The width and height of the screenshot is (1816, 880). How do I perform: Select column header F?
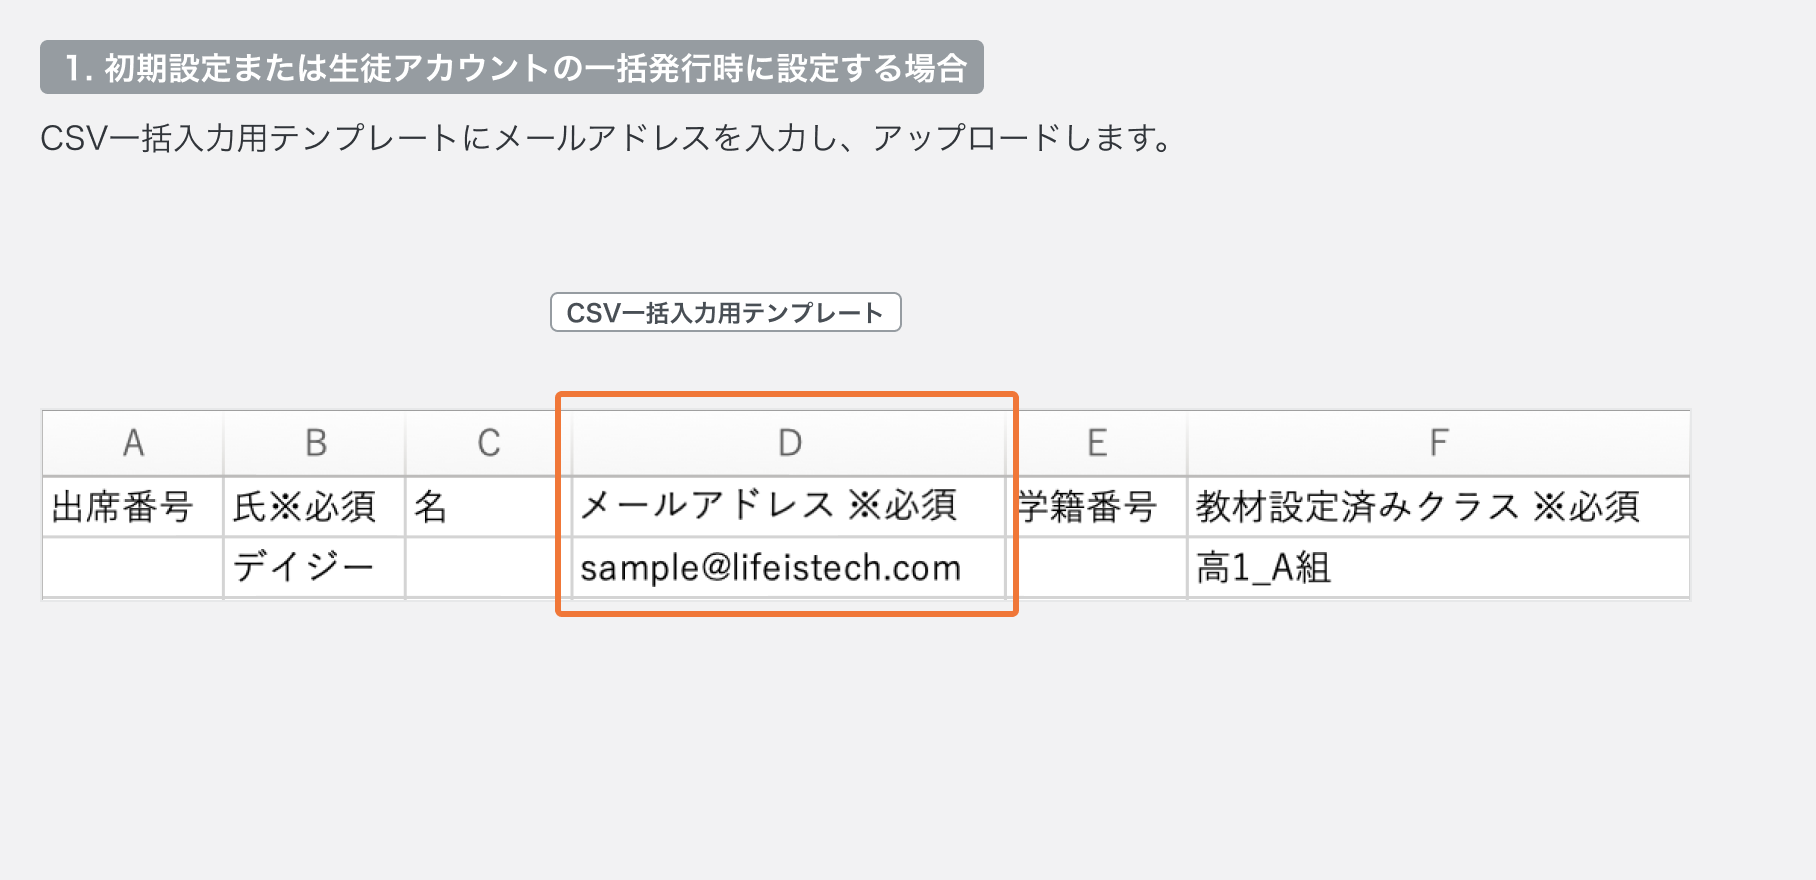coord(1438,443)
